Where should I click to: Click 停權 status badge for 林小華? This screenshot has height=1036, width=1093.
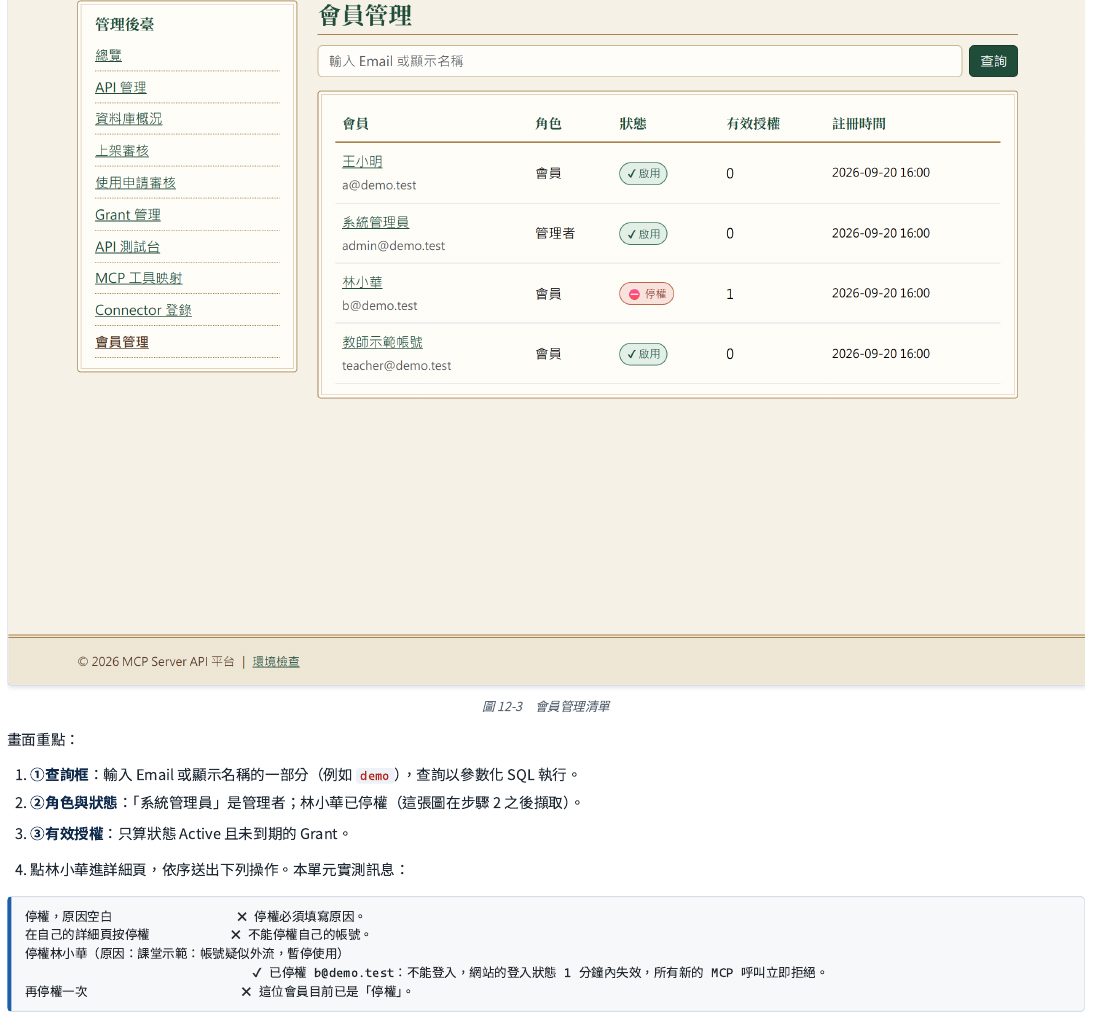[646, 294]
